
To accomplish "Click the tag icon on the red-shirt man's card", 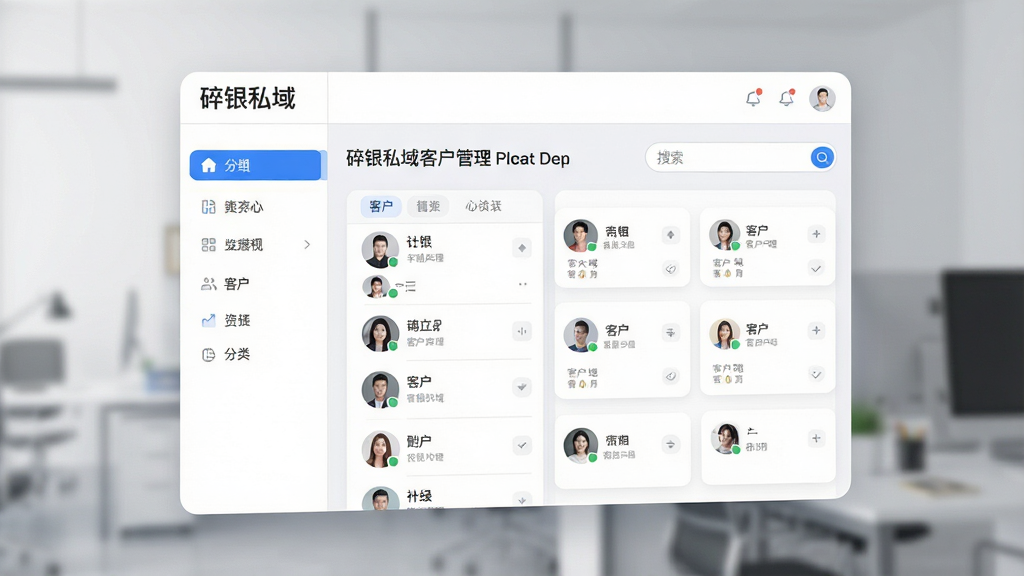I will [x=671, y=268].
